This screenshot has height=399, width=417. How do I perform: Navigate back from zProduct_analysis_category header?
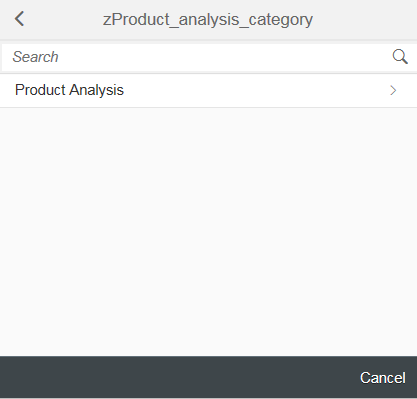pyautogui.click(x=19, y=19)
